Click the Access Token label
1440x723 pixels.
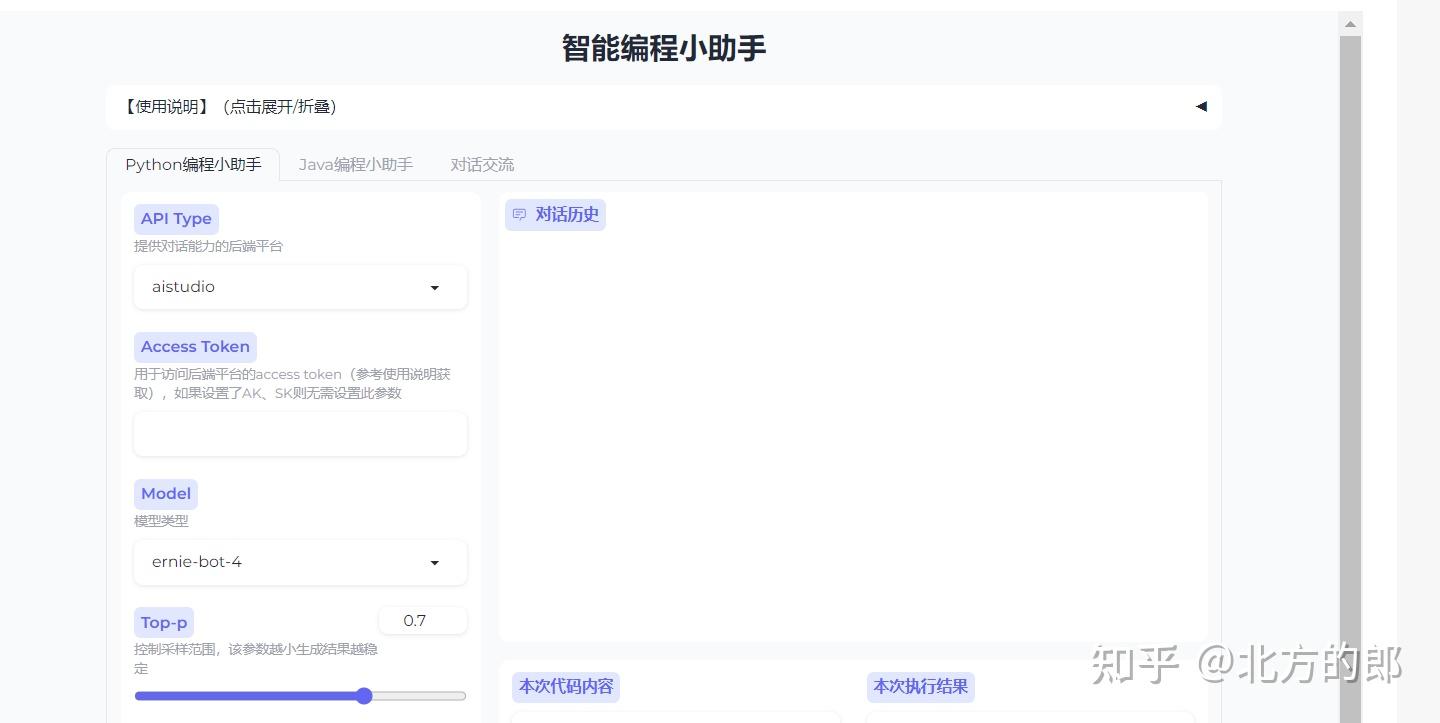(x=195, y=347)
